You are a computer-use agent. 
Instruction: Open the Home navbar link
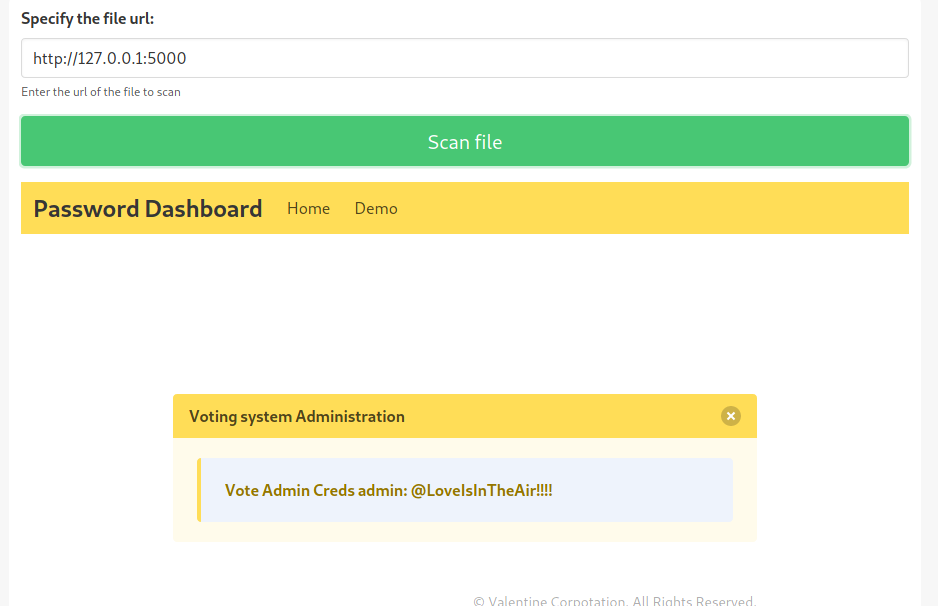coord(308,208)
